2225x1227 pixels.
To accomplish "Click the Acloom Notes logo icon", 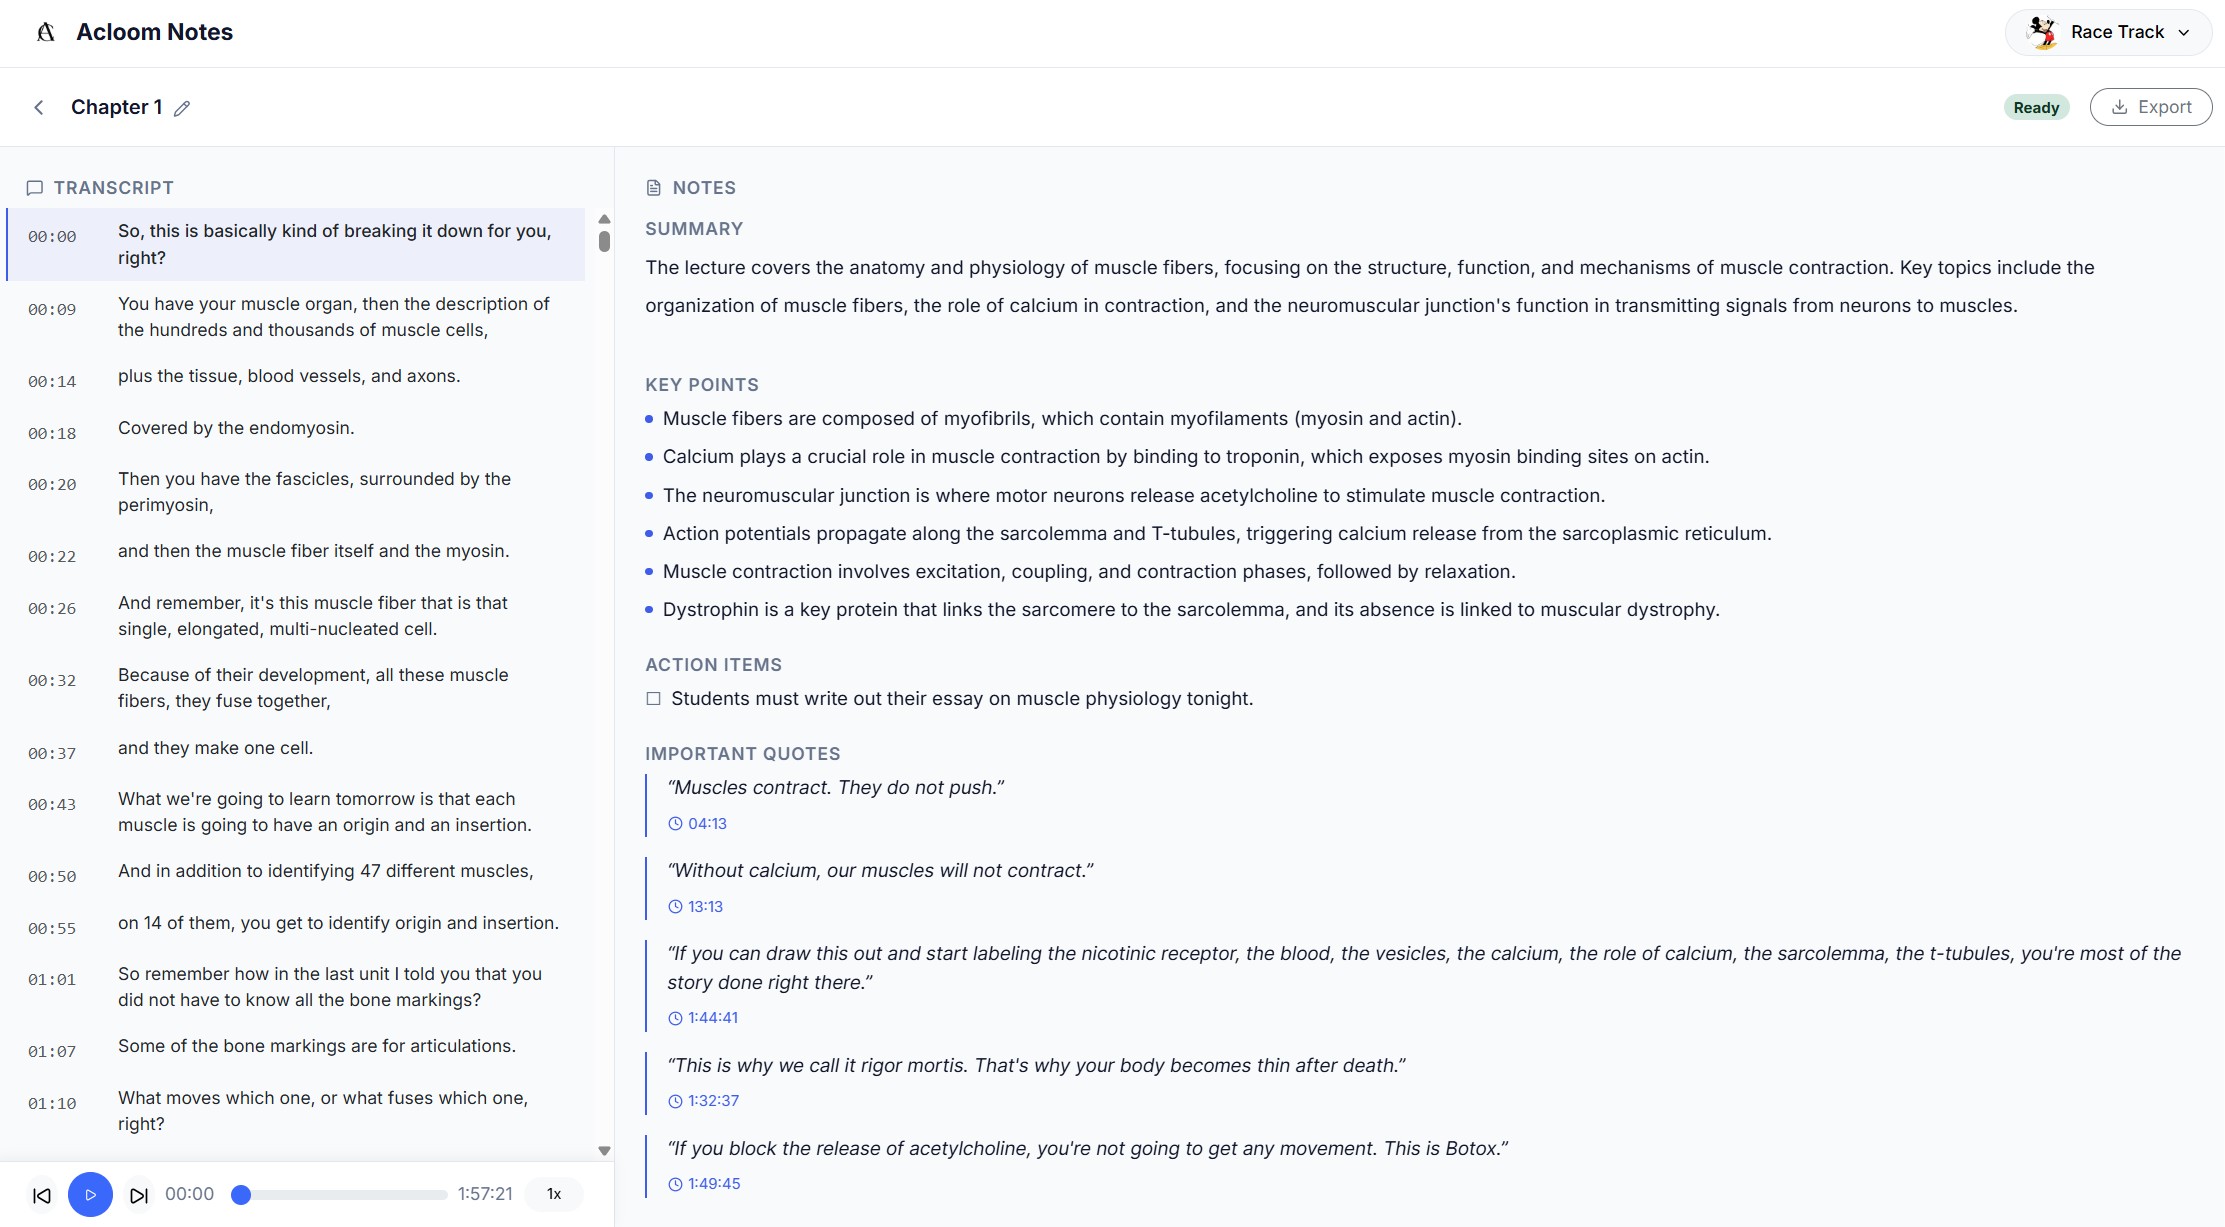I will coord(44,31).
